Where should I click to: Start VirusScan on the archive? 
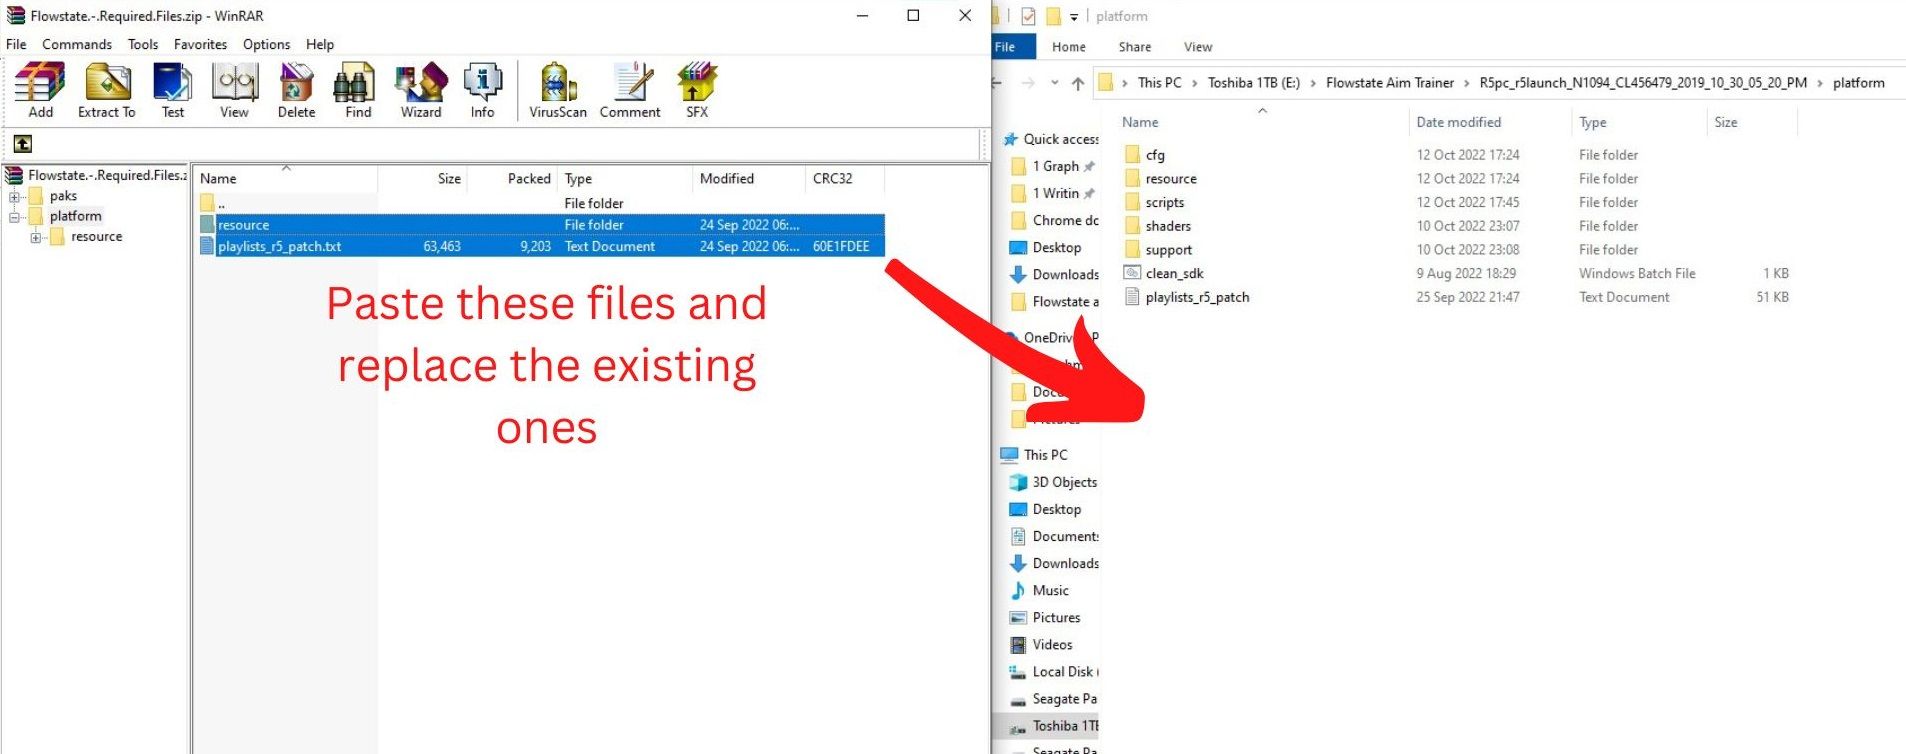[x=558, y=90]
